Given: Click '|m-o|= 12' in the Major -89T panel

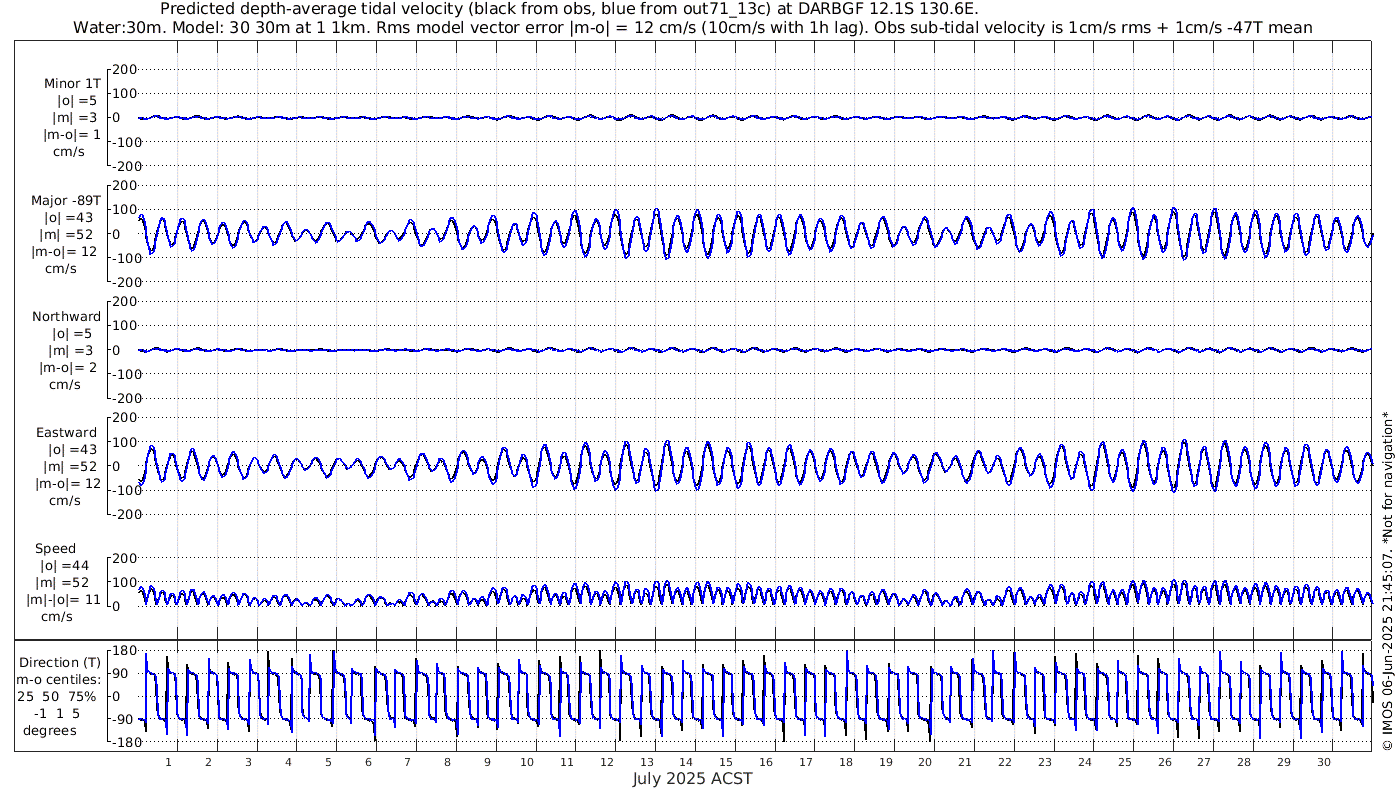Looking at the screenshot, I should (65, 251).
